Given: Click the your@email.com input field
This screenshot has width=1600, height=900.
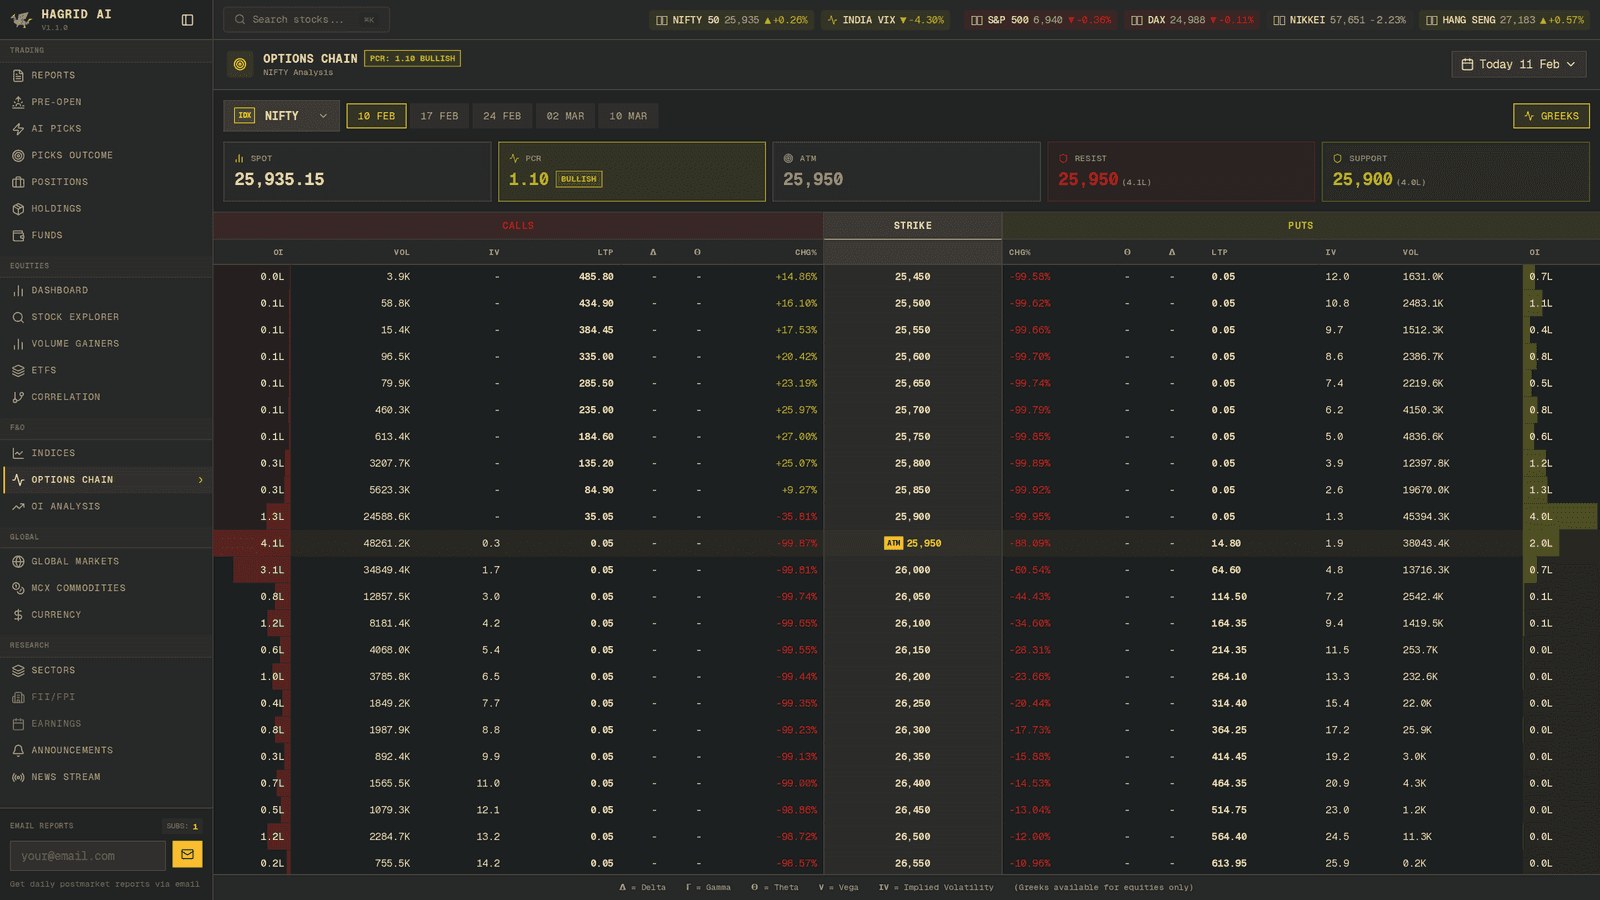Looking at the screenshot, I should click(88, 856).
